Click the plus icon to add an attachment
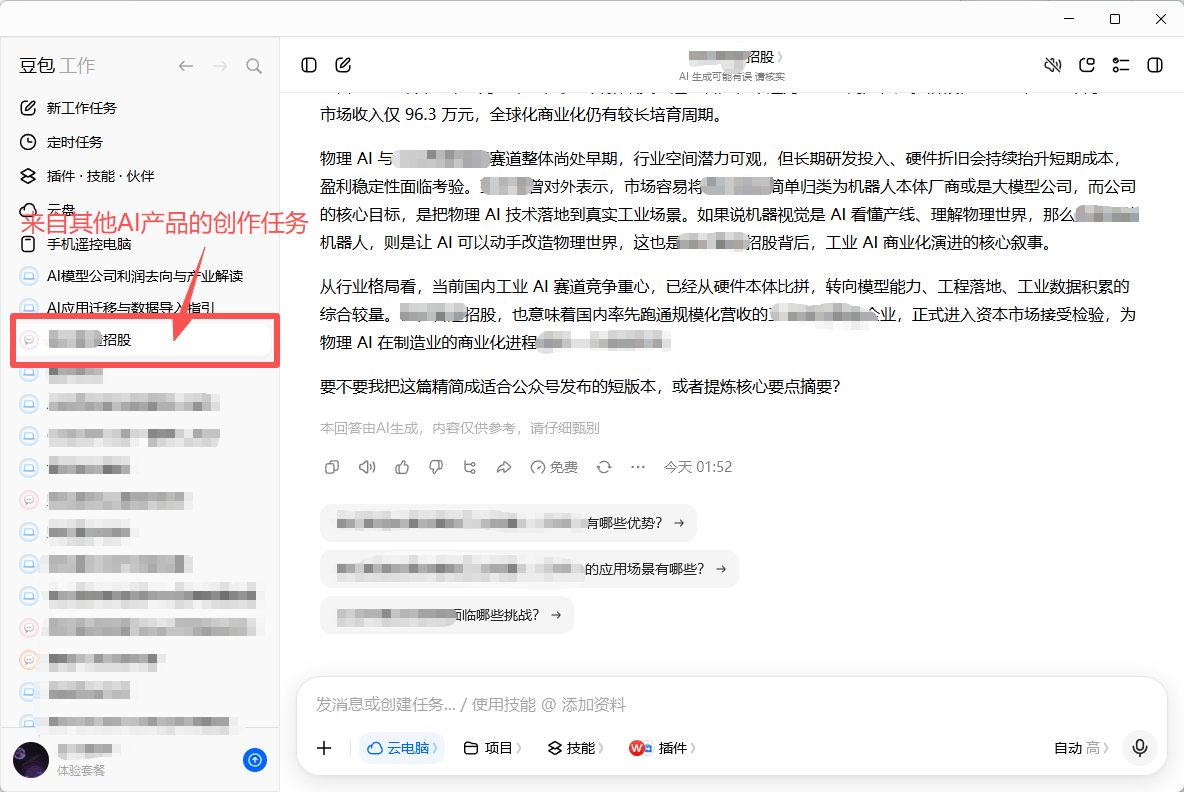 coord(324,747)
